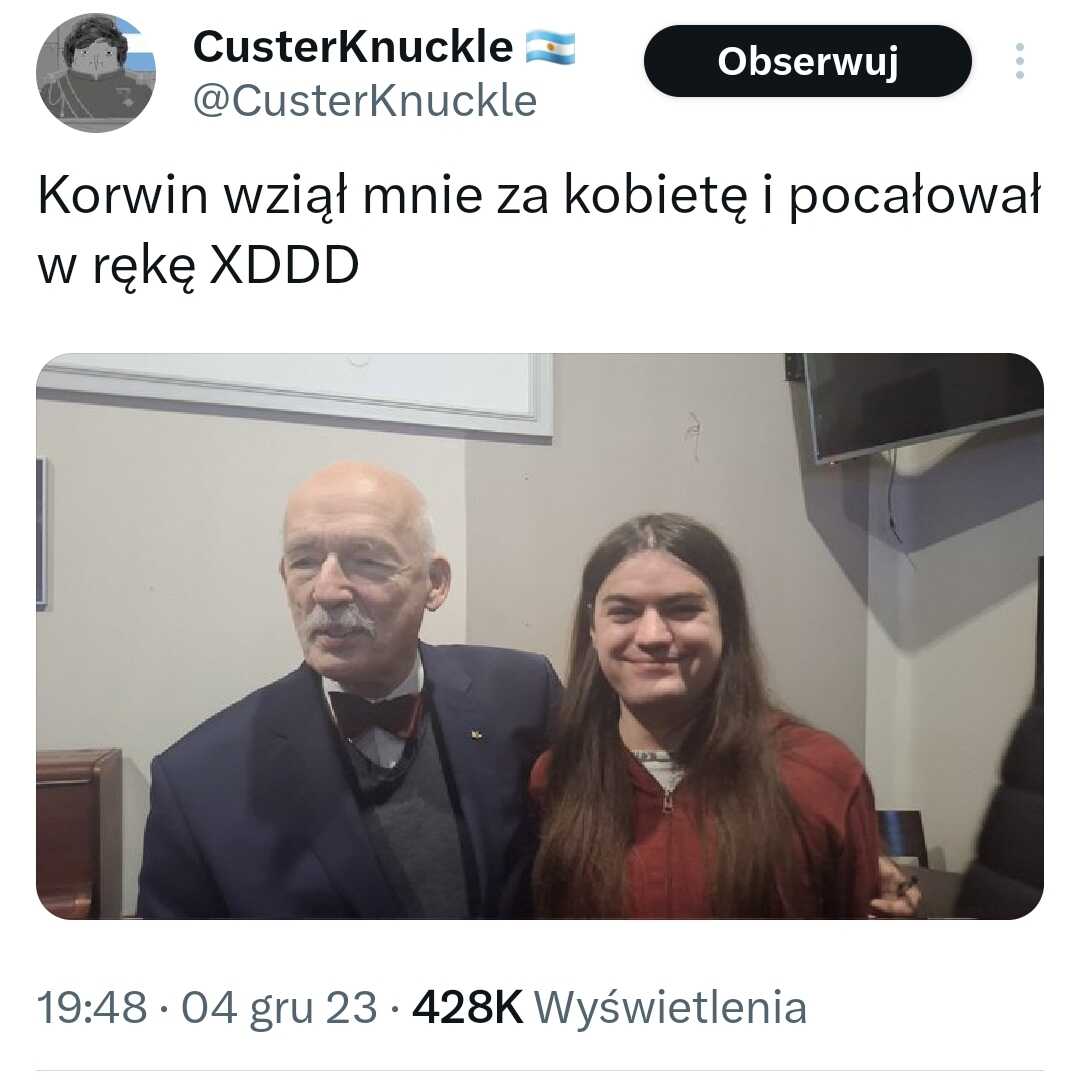Image resolution: width=1080 pixels, height=1081 pixels.
Task: Click the Wyświetlenia label
Action: click(x=671, y=1007)
